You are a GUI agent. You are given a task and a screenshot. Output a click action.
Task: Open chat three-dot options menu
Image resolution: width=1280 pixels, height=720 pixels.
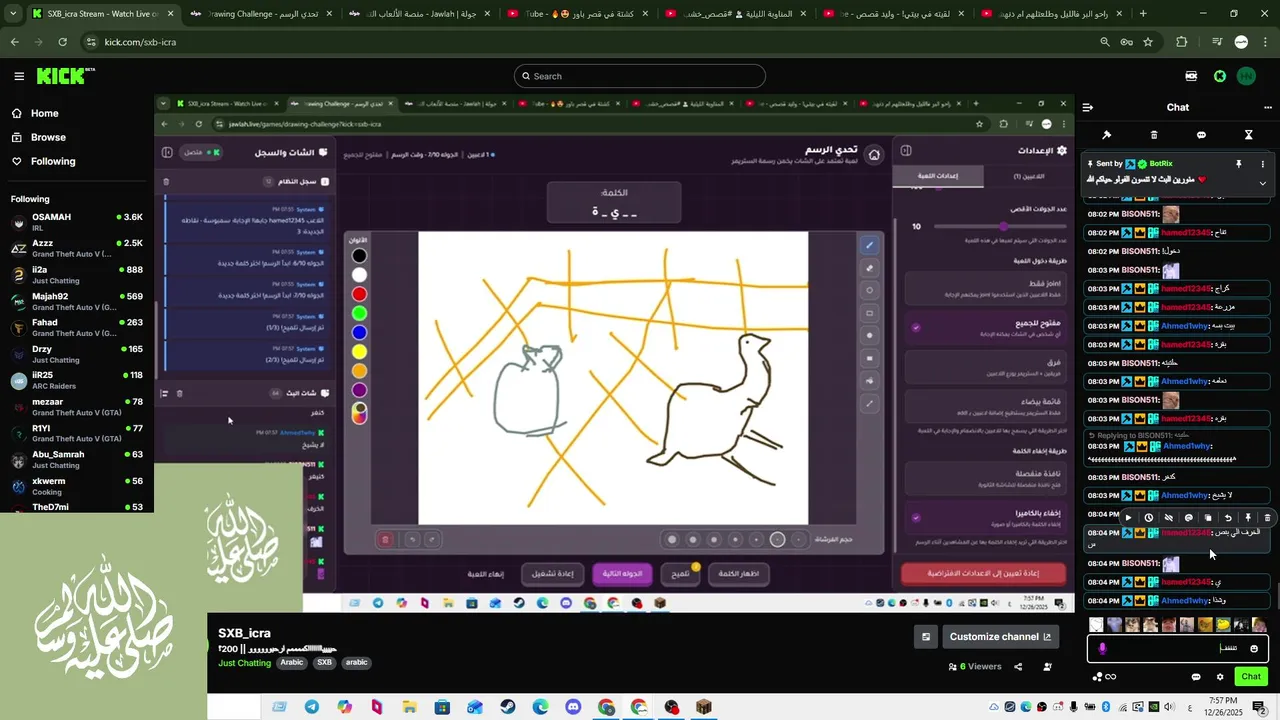click(x=1268, y=107)
